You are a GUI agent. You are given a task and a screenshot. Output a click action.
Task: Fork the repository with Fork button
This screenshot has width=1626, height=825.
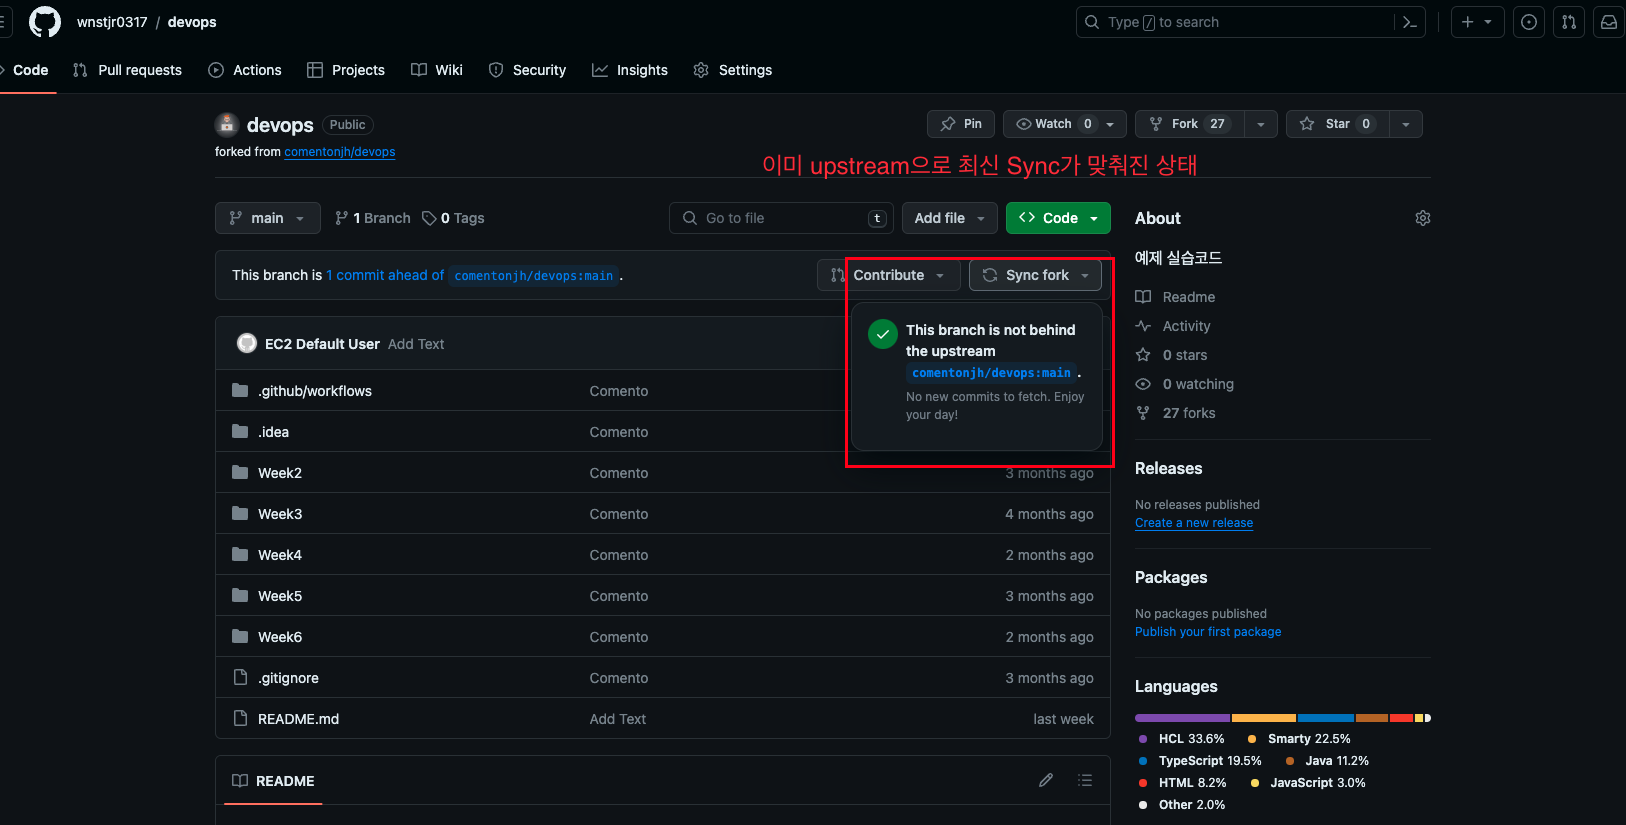pyautogui.click(x=1190, y=124)
